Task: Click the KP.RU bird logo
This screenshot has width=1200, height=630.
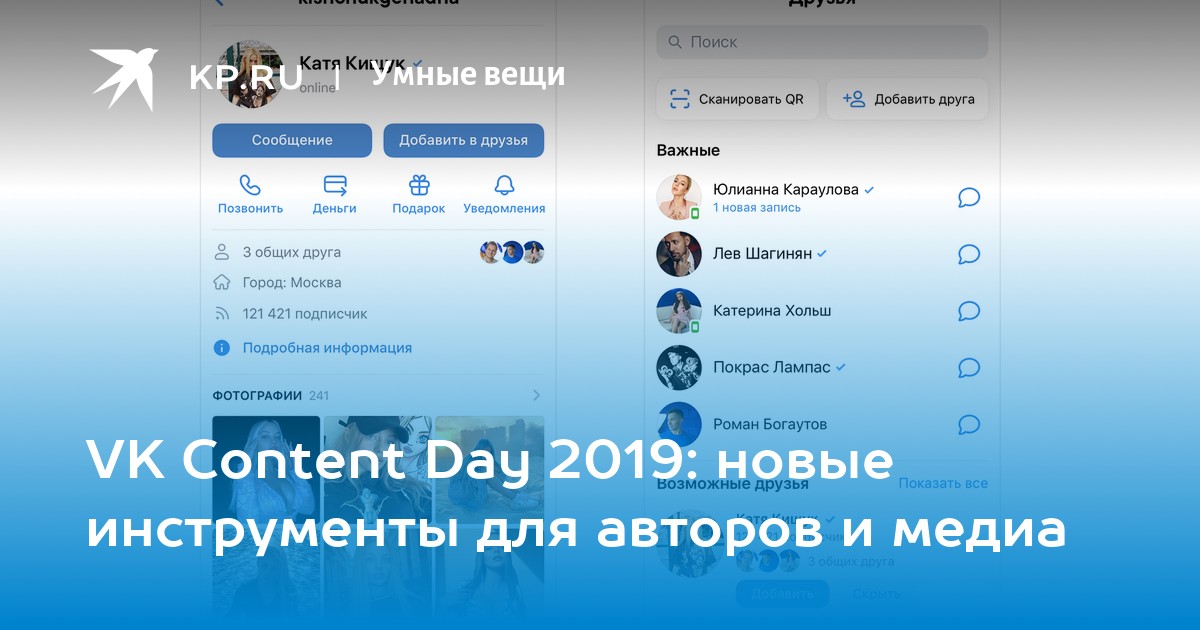Action: pyautogui.click(x=124, y=77)
